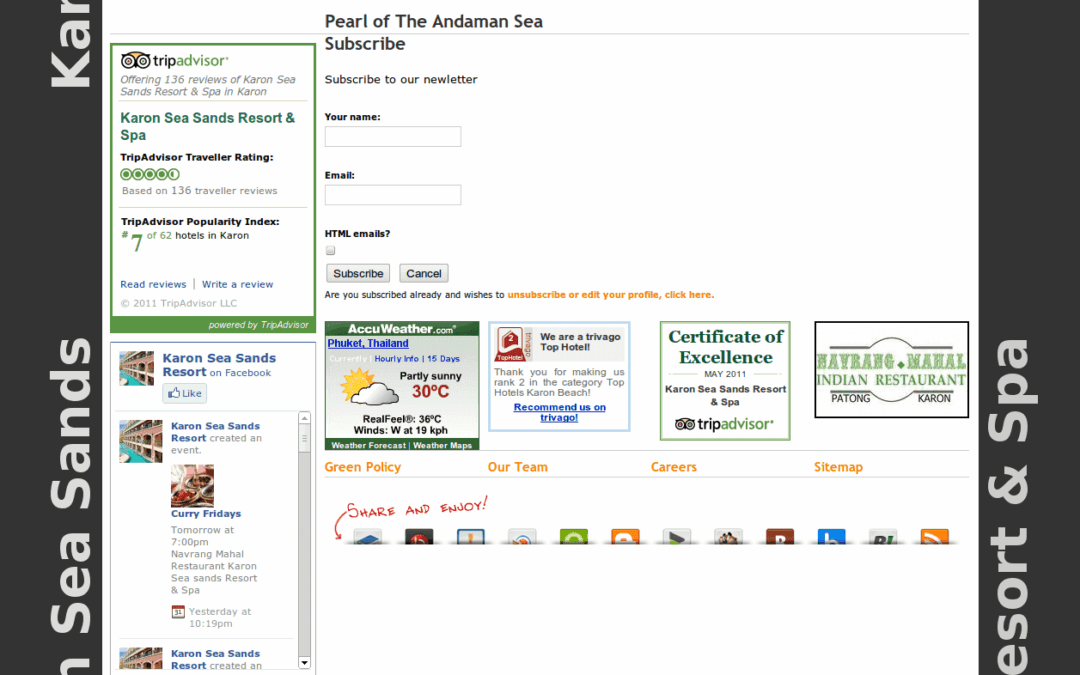1080x675 pixels.
Task: Click the "30°C" temperature reading
Action: click(x=430, y=392)
